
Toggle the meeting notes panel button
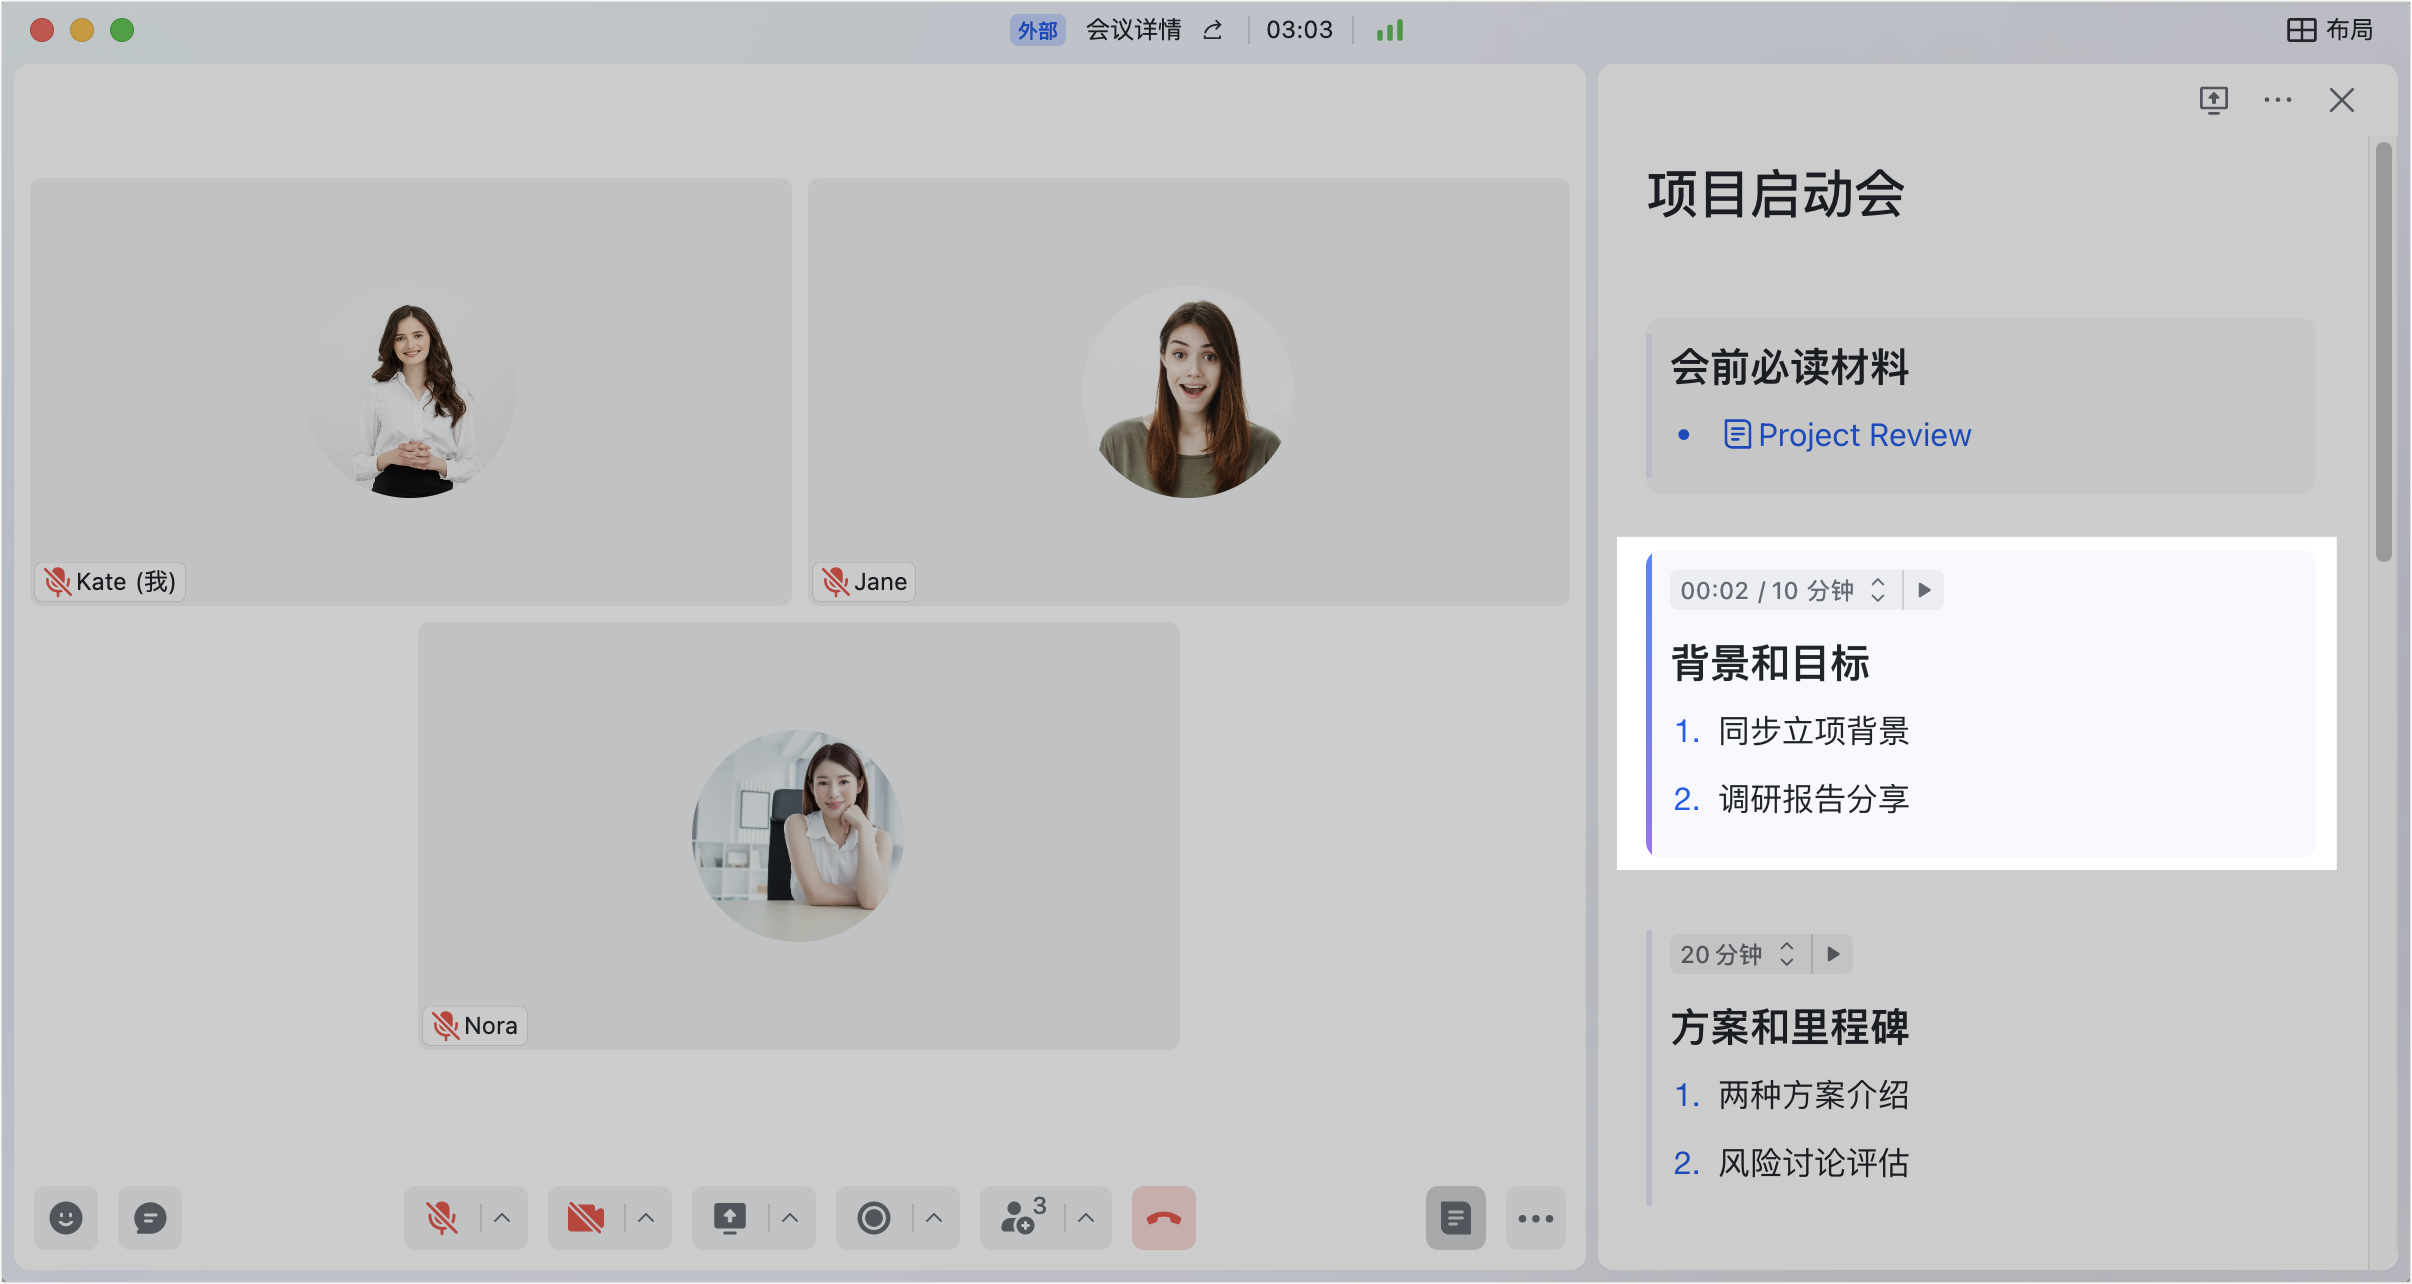pyautogui.click(x=1456, y=1218)
